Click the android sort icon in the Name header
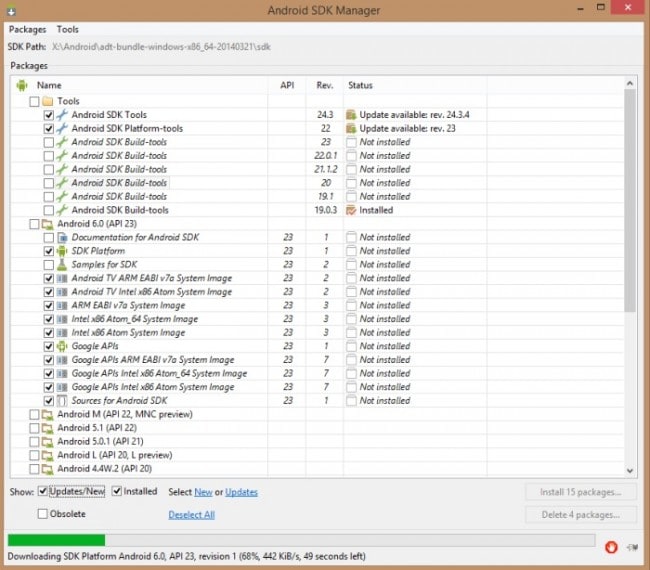The image size is (650, 570). point(22,85)
